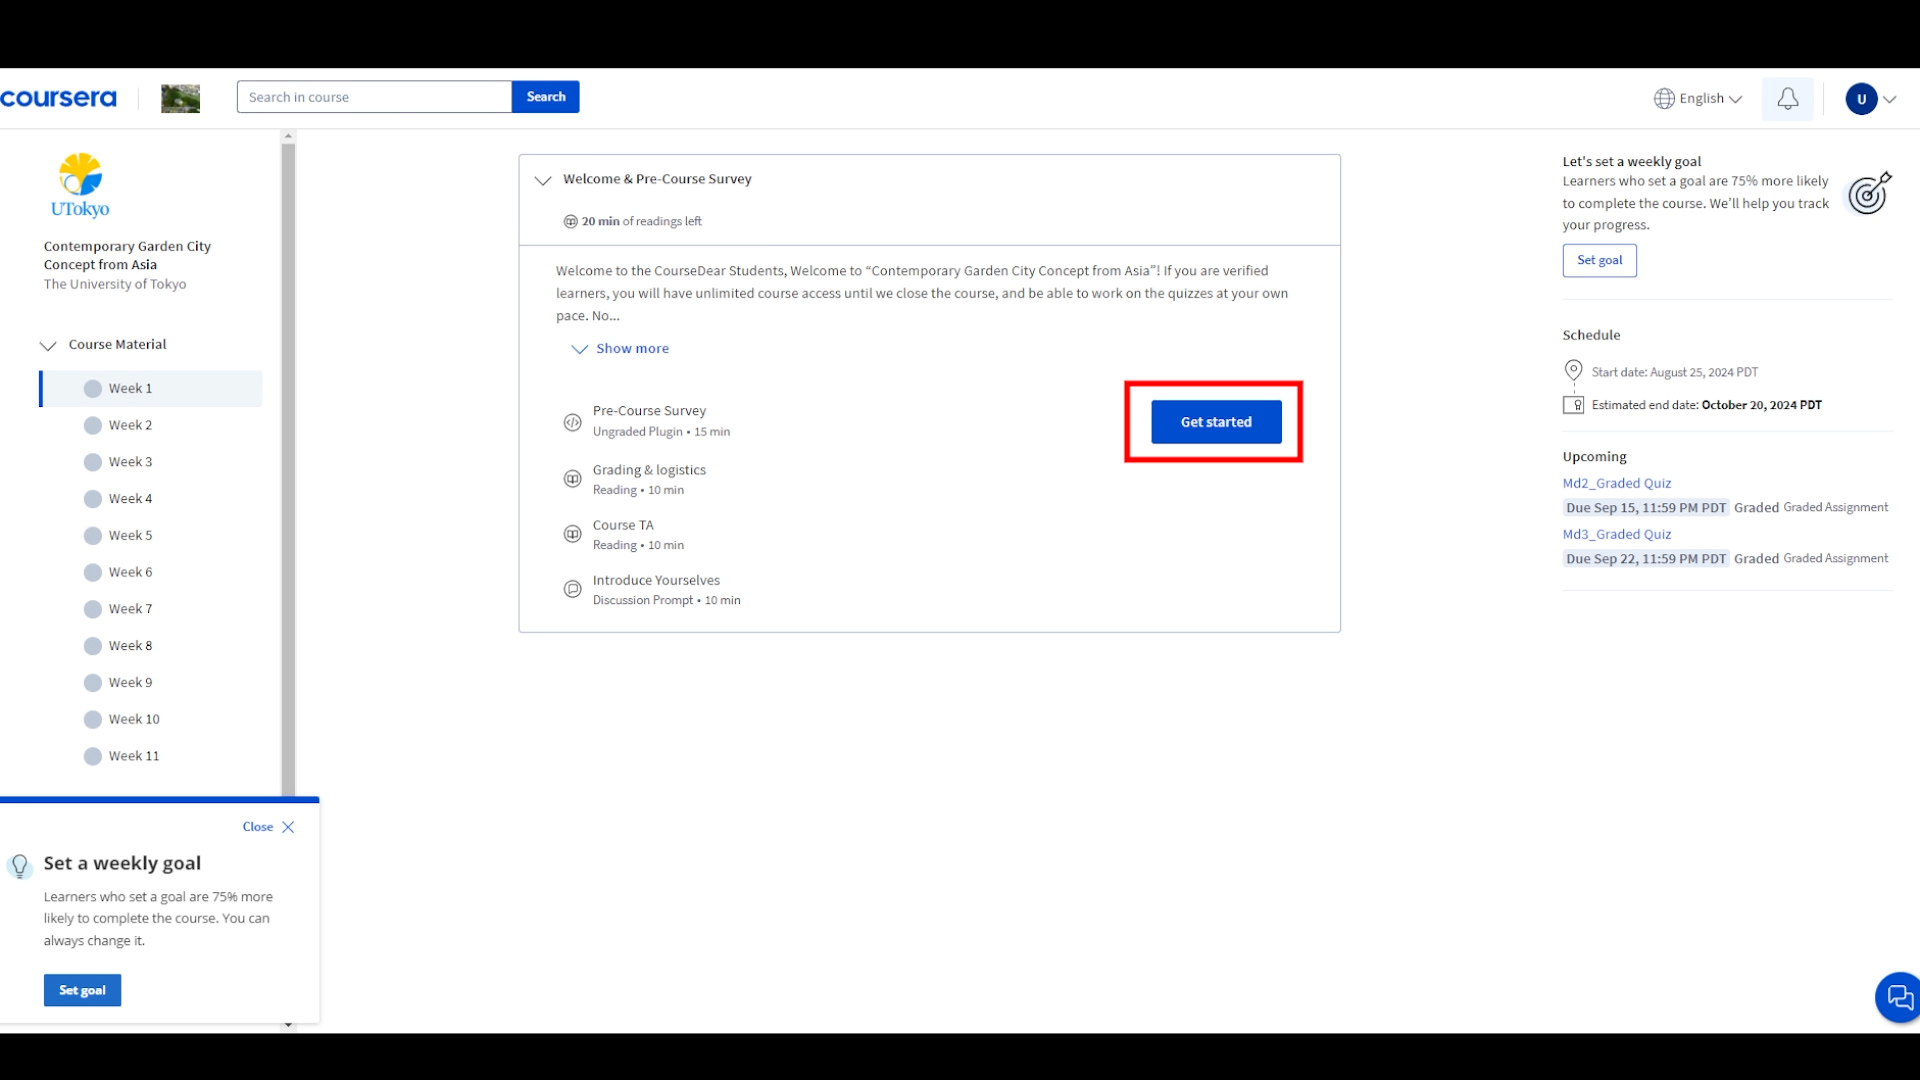Close the Set a weekly goal popup
The image size is (1920, 1080).
tap(287, 827)
